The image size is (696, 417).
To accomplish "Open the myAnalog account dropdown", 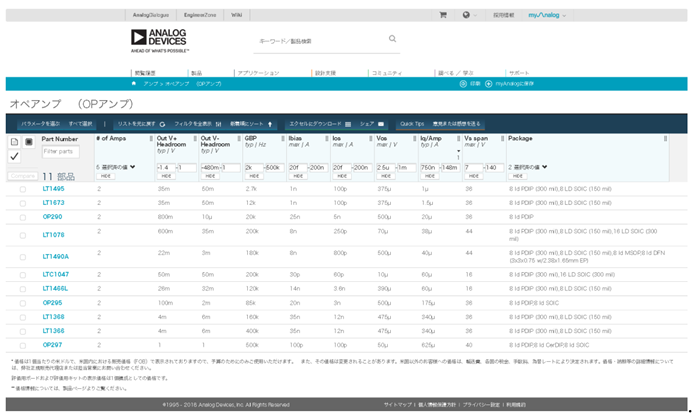I will 547,15.
